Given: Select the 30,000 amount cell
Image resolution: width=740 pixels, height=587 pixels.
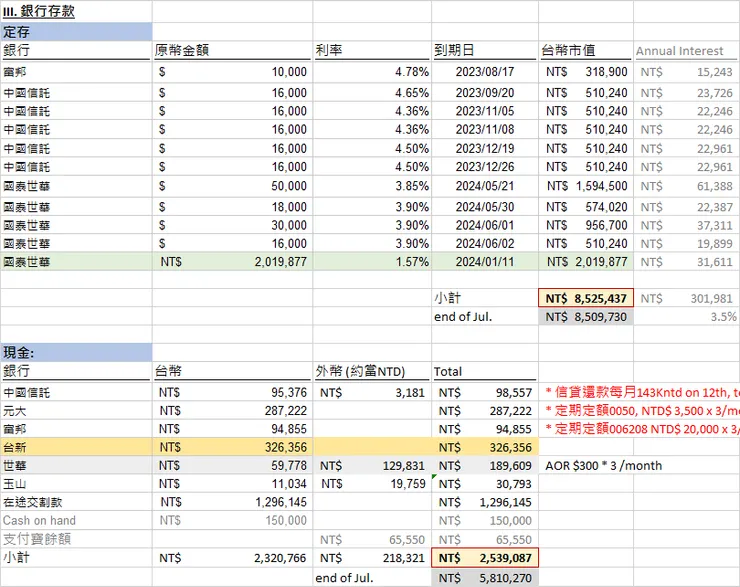Looking at the screenshot, I should click(x=232, y=225).
